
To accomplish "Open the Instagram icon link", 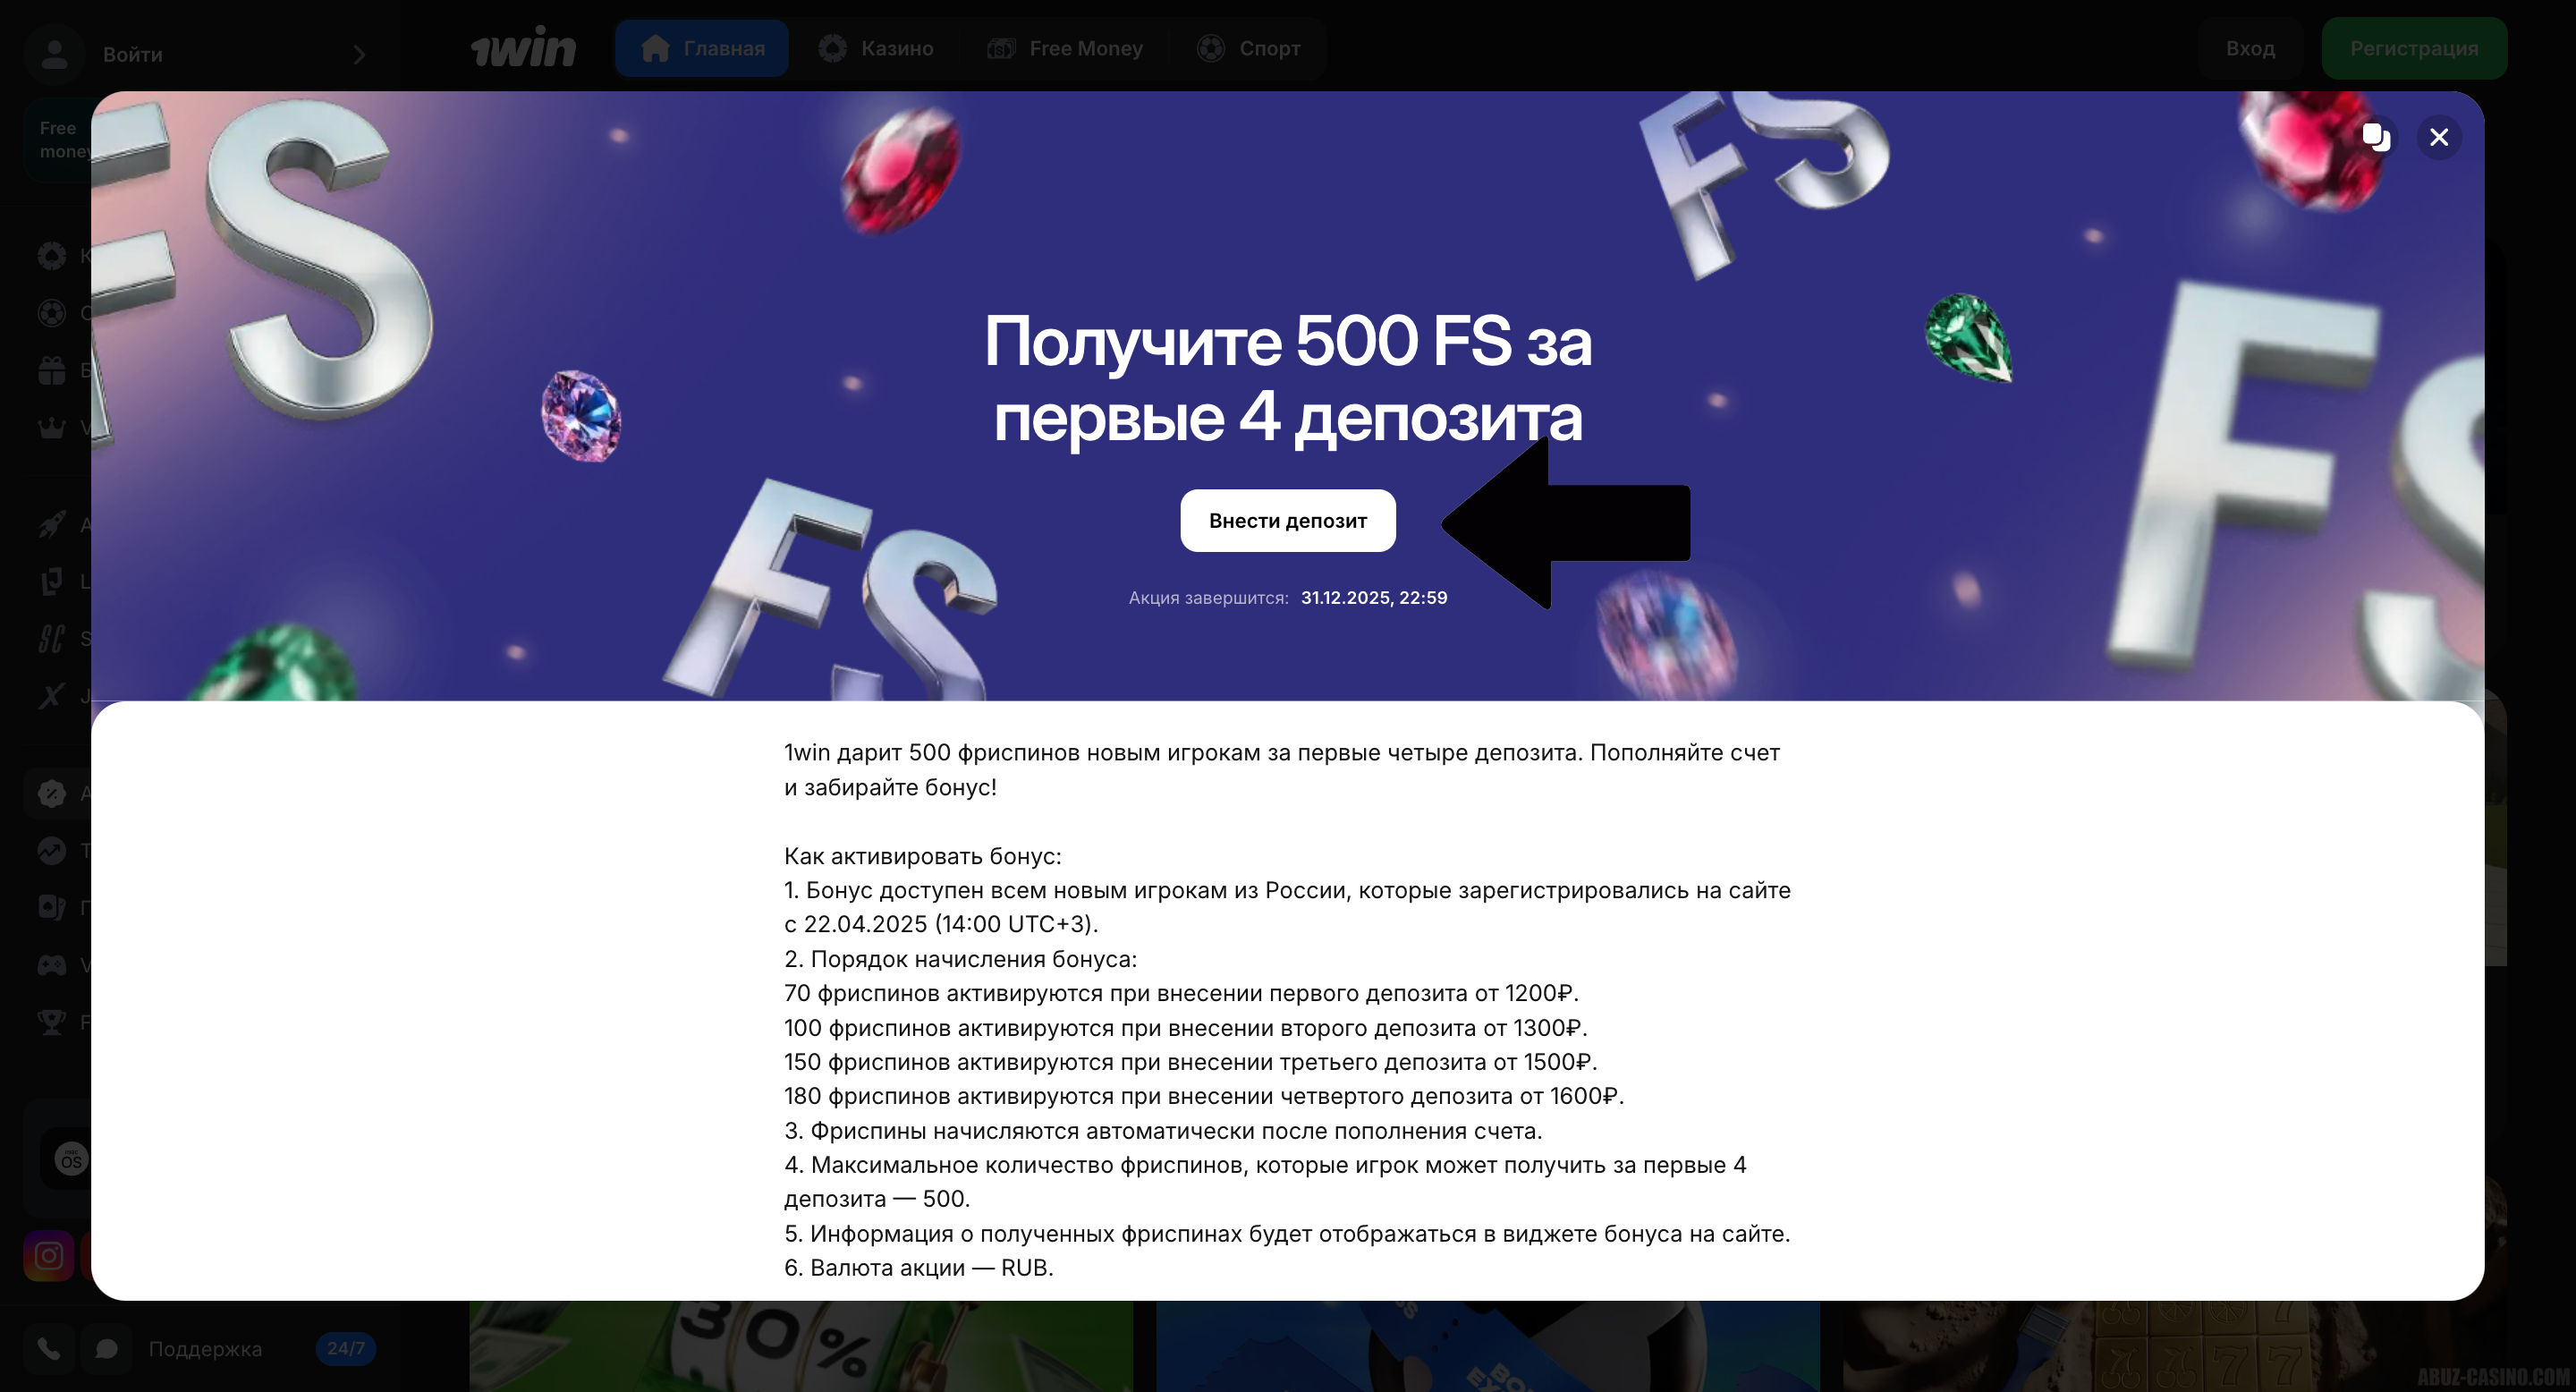I will point(49,1255).
